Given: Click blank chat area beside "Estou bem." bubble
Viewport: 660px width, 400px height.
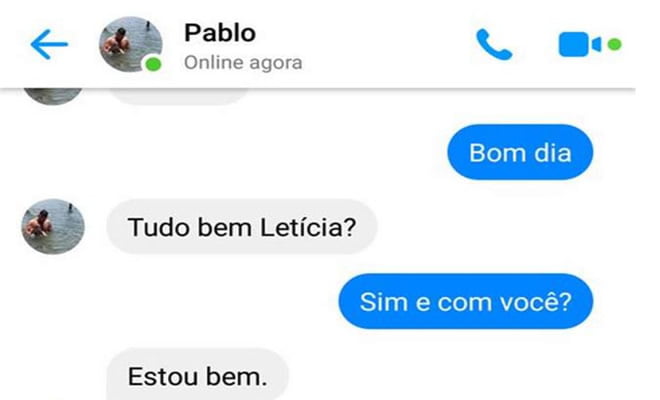Looking at the screenshot, I should (x=442, y=375).
